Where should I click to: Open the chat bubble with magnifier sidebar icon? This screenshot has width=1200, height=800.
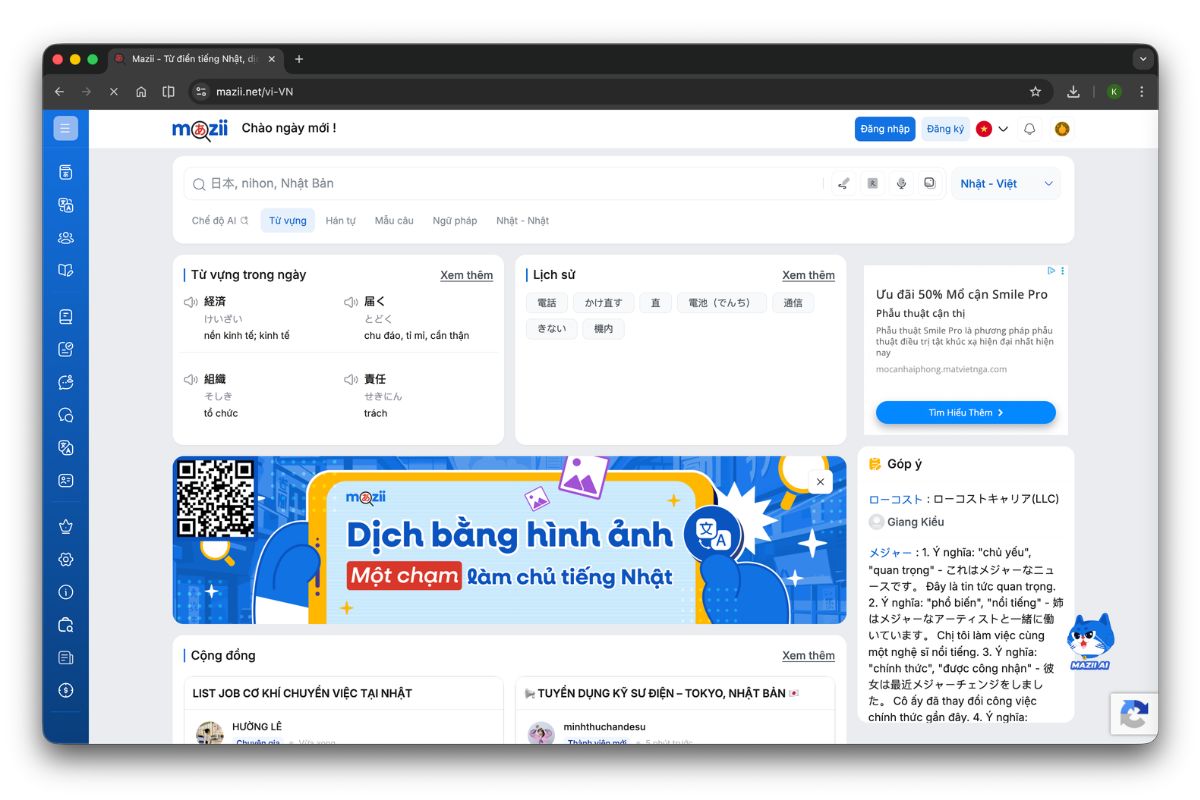click(65, 415)
